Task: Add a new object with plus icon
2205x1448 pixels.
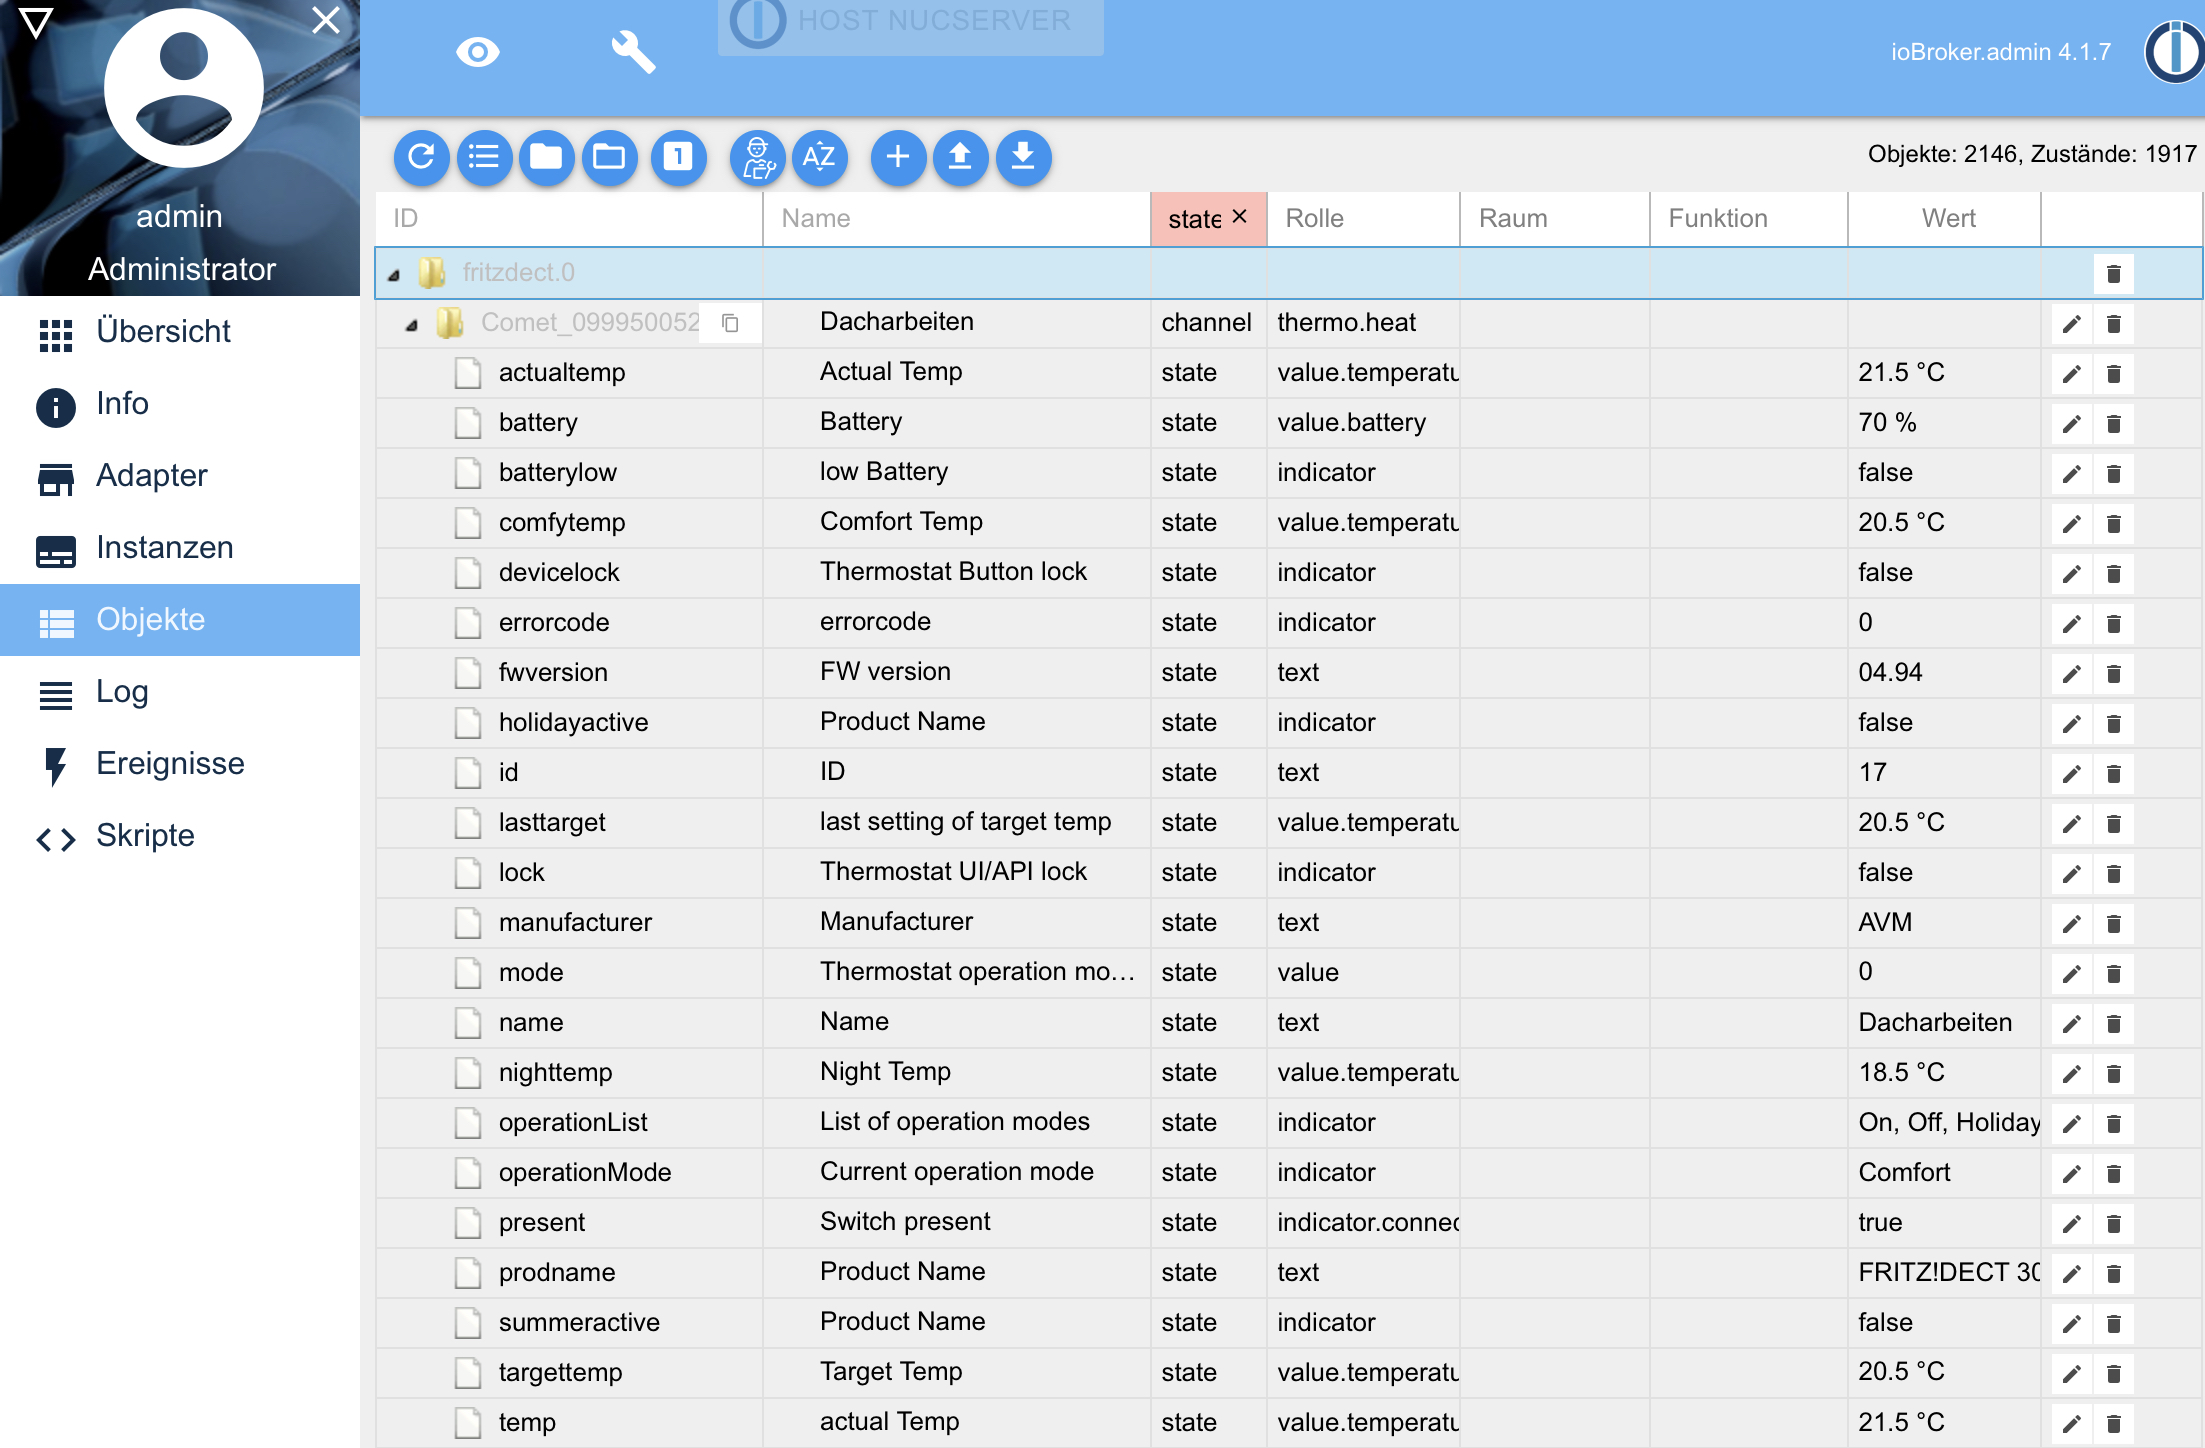Action: (x=898, y=157)
